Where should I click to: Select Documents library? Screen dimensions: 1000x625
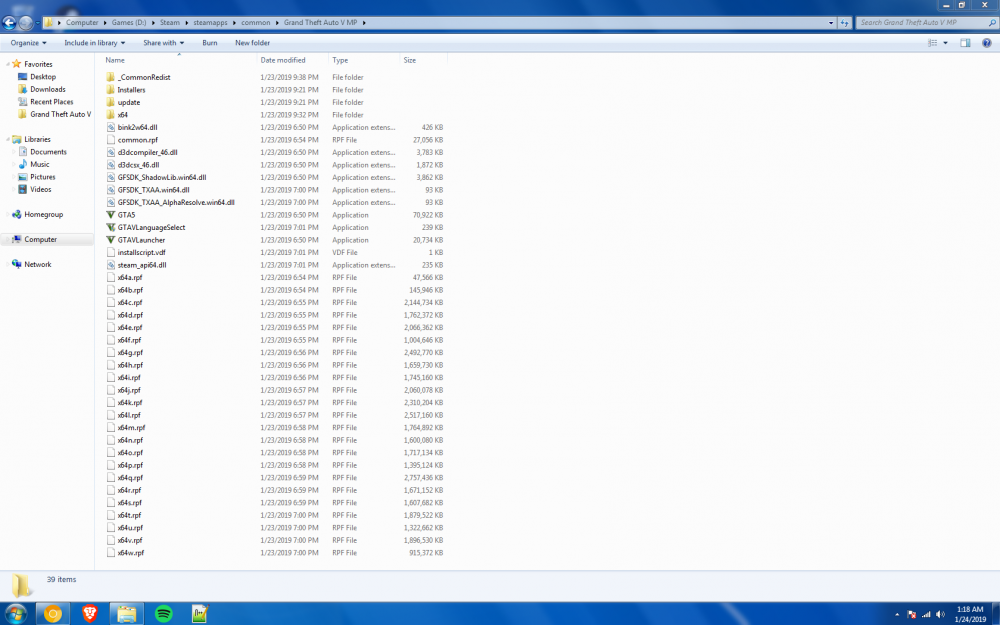click(x=48, y=152)
